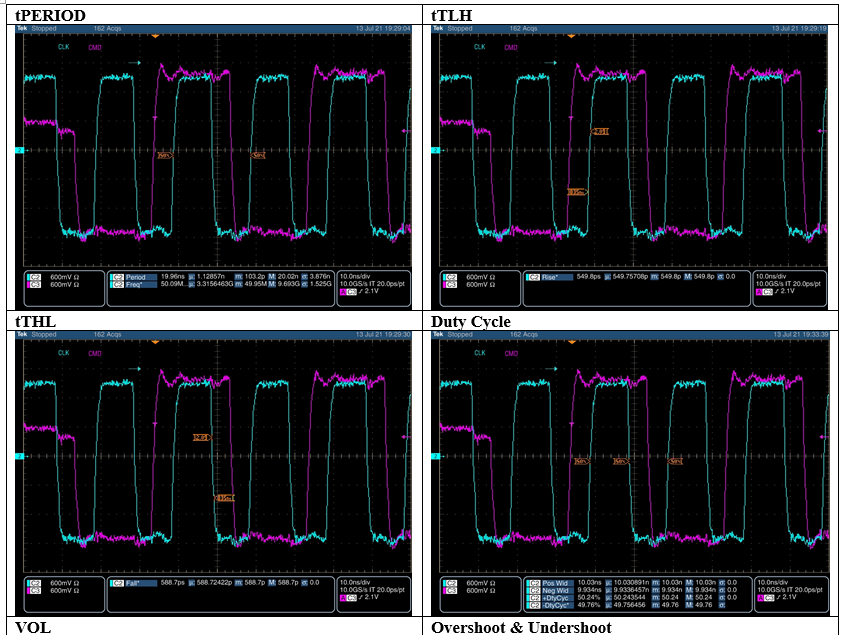Click channel 2 ground marker in tTLH capture

(x=435, y=150)
